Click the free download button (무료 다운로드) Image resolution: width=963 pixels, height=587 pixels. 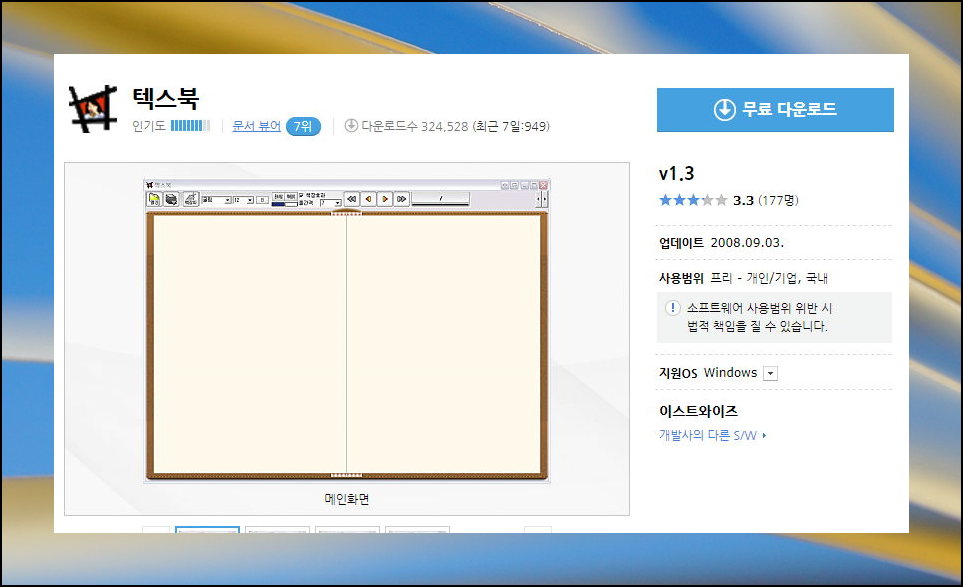click(775, 109)
